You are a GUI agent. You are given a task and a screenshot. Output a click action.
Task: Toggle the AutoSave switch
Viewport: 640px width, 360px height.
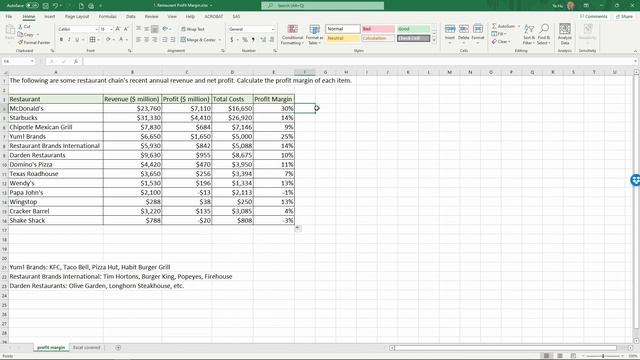point(32,6)
